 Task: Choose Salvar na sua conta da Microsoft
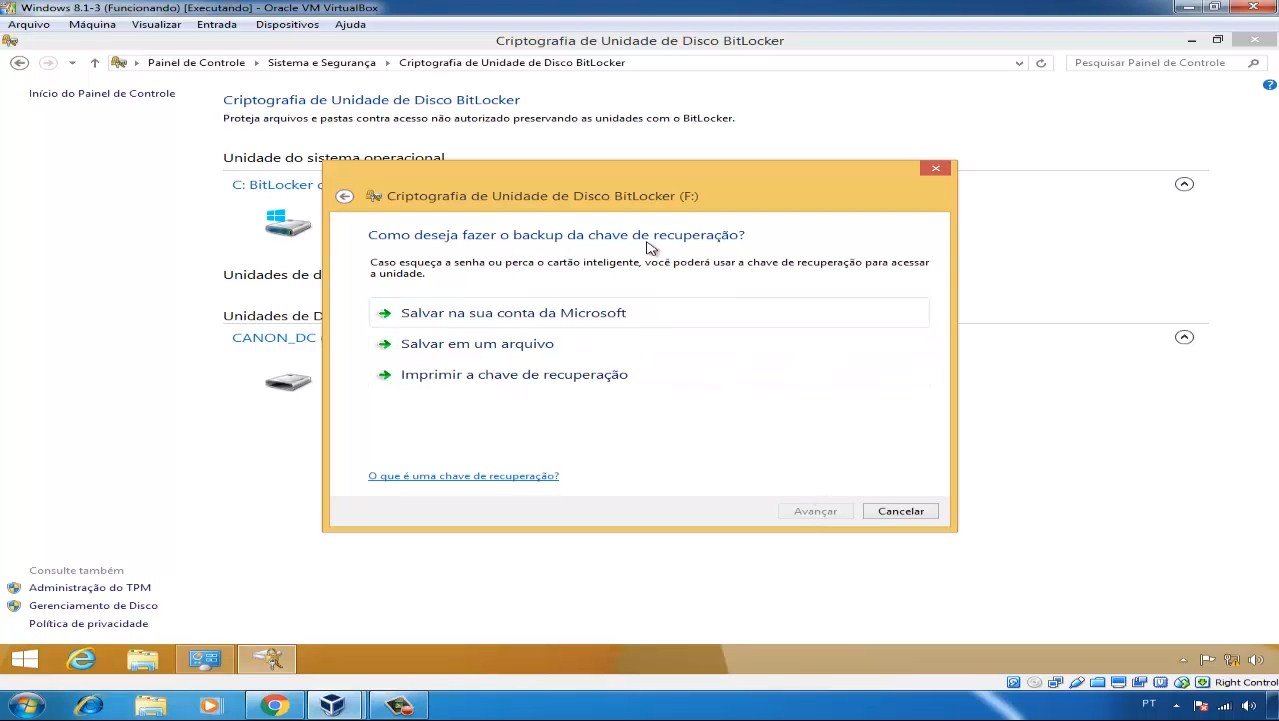click(649, 313)
